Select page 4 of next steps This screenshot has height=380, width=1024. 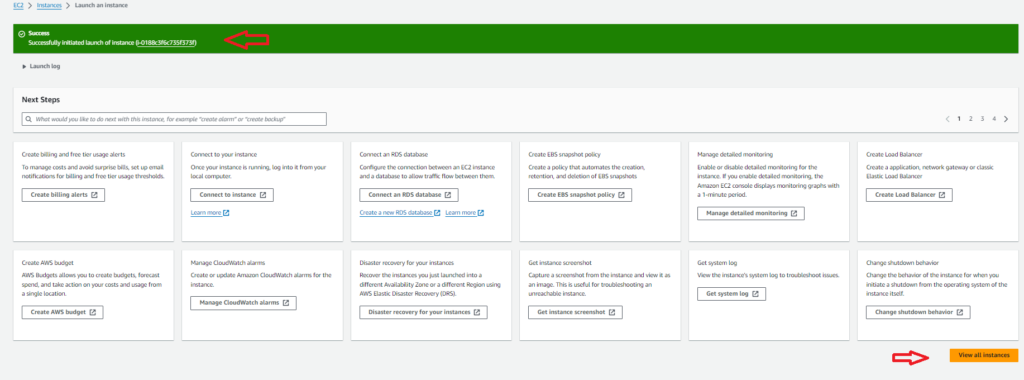point(994,119)
